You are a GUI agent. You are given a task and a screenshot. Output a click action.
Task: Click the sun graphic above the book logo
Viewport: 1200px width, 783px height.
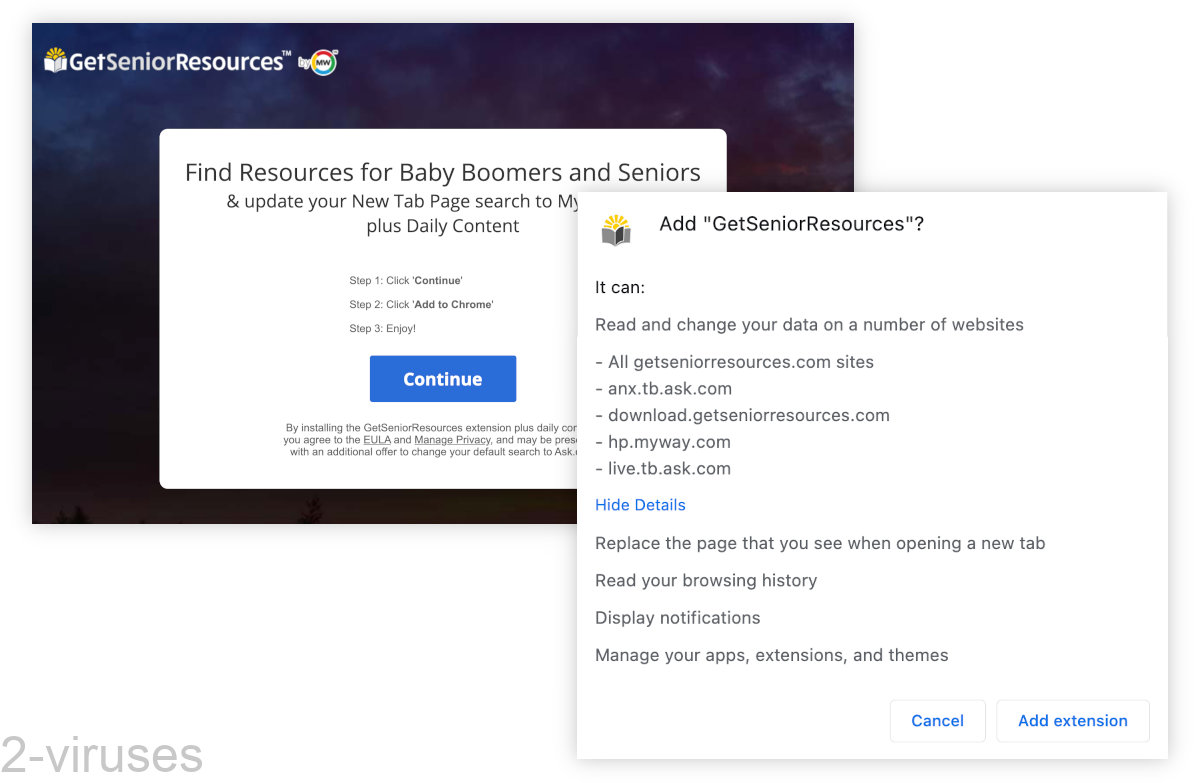(x=54, y=52)
